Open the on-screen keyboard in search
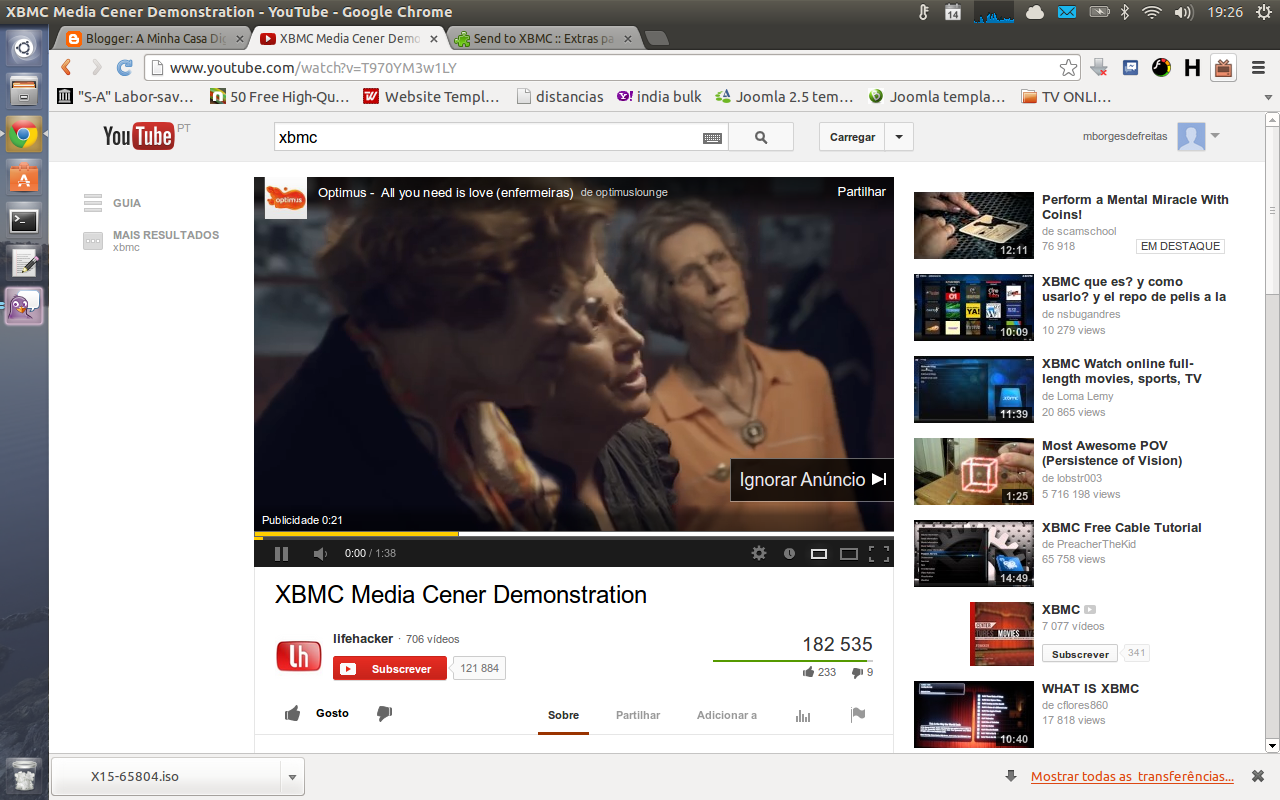 [x=712, y=136]
